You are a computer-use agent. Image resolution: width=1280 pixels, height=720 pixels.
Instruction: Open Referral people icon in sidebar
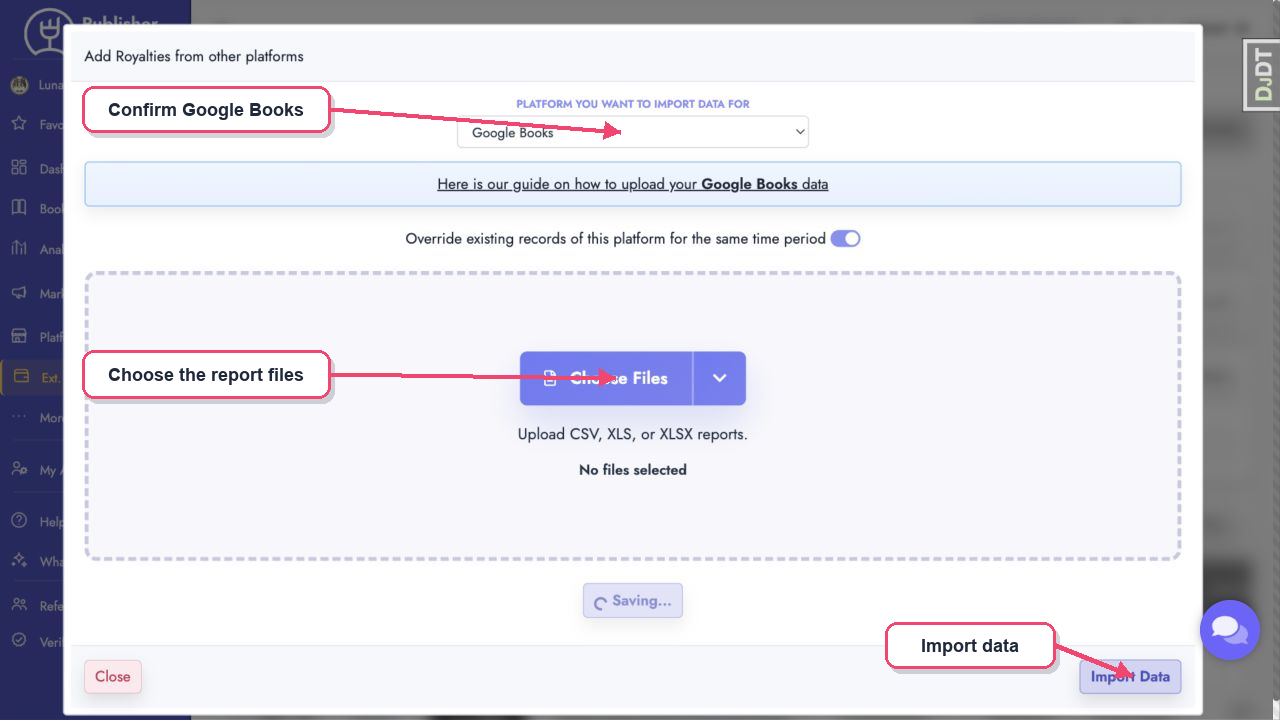pos(19,605)
